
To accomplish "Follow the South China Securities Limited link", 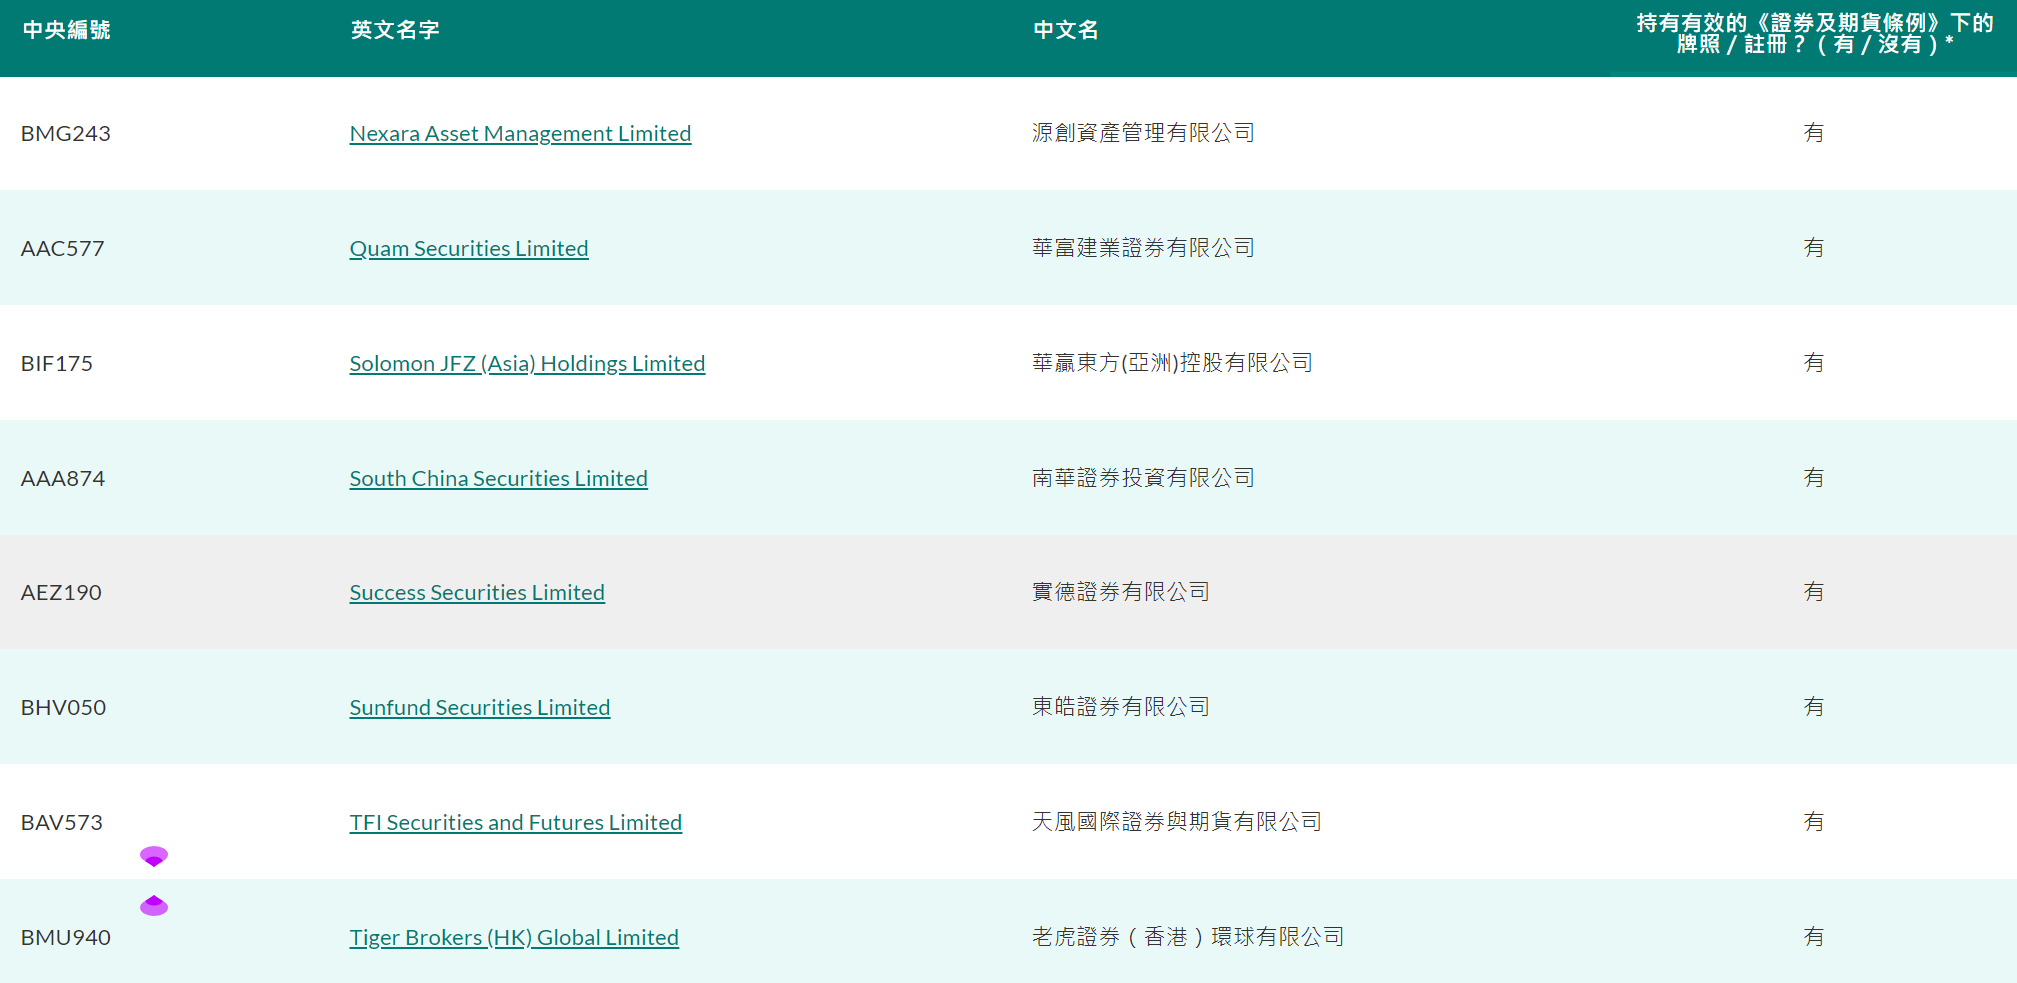I will point(499,478).
